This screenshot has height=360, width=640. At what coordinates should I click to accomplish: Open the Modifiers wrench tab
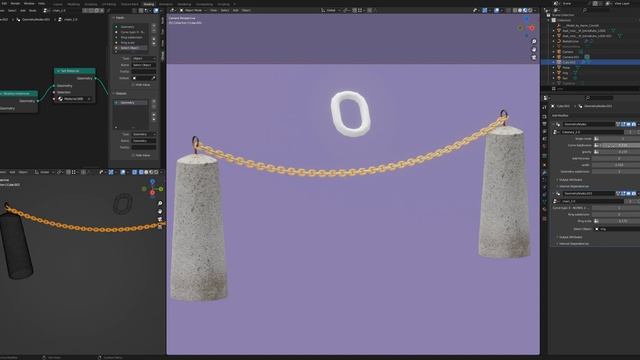tap(544, 173)
